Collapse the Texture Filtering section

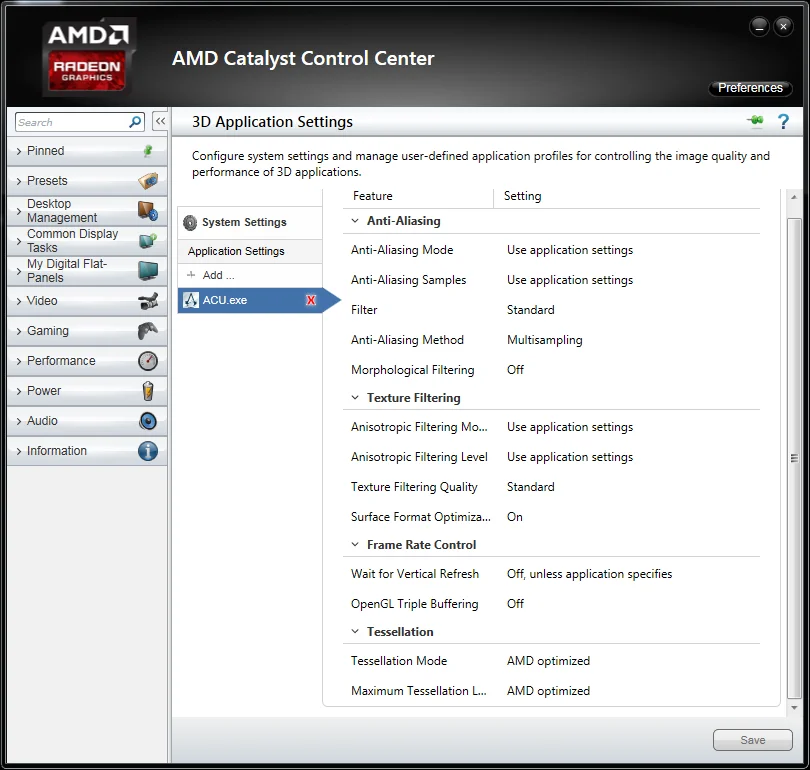click(x=355, y=398)
